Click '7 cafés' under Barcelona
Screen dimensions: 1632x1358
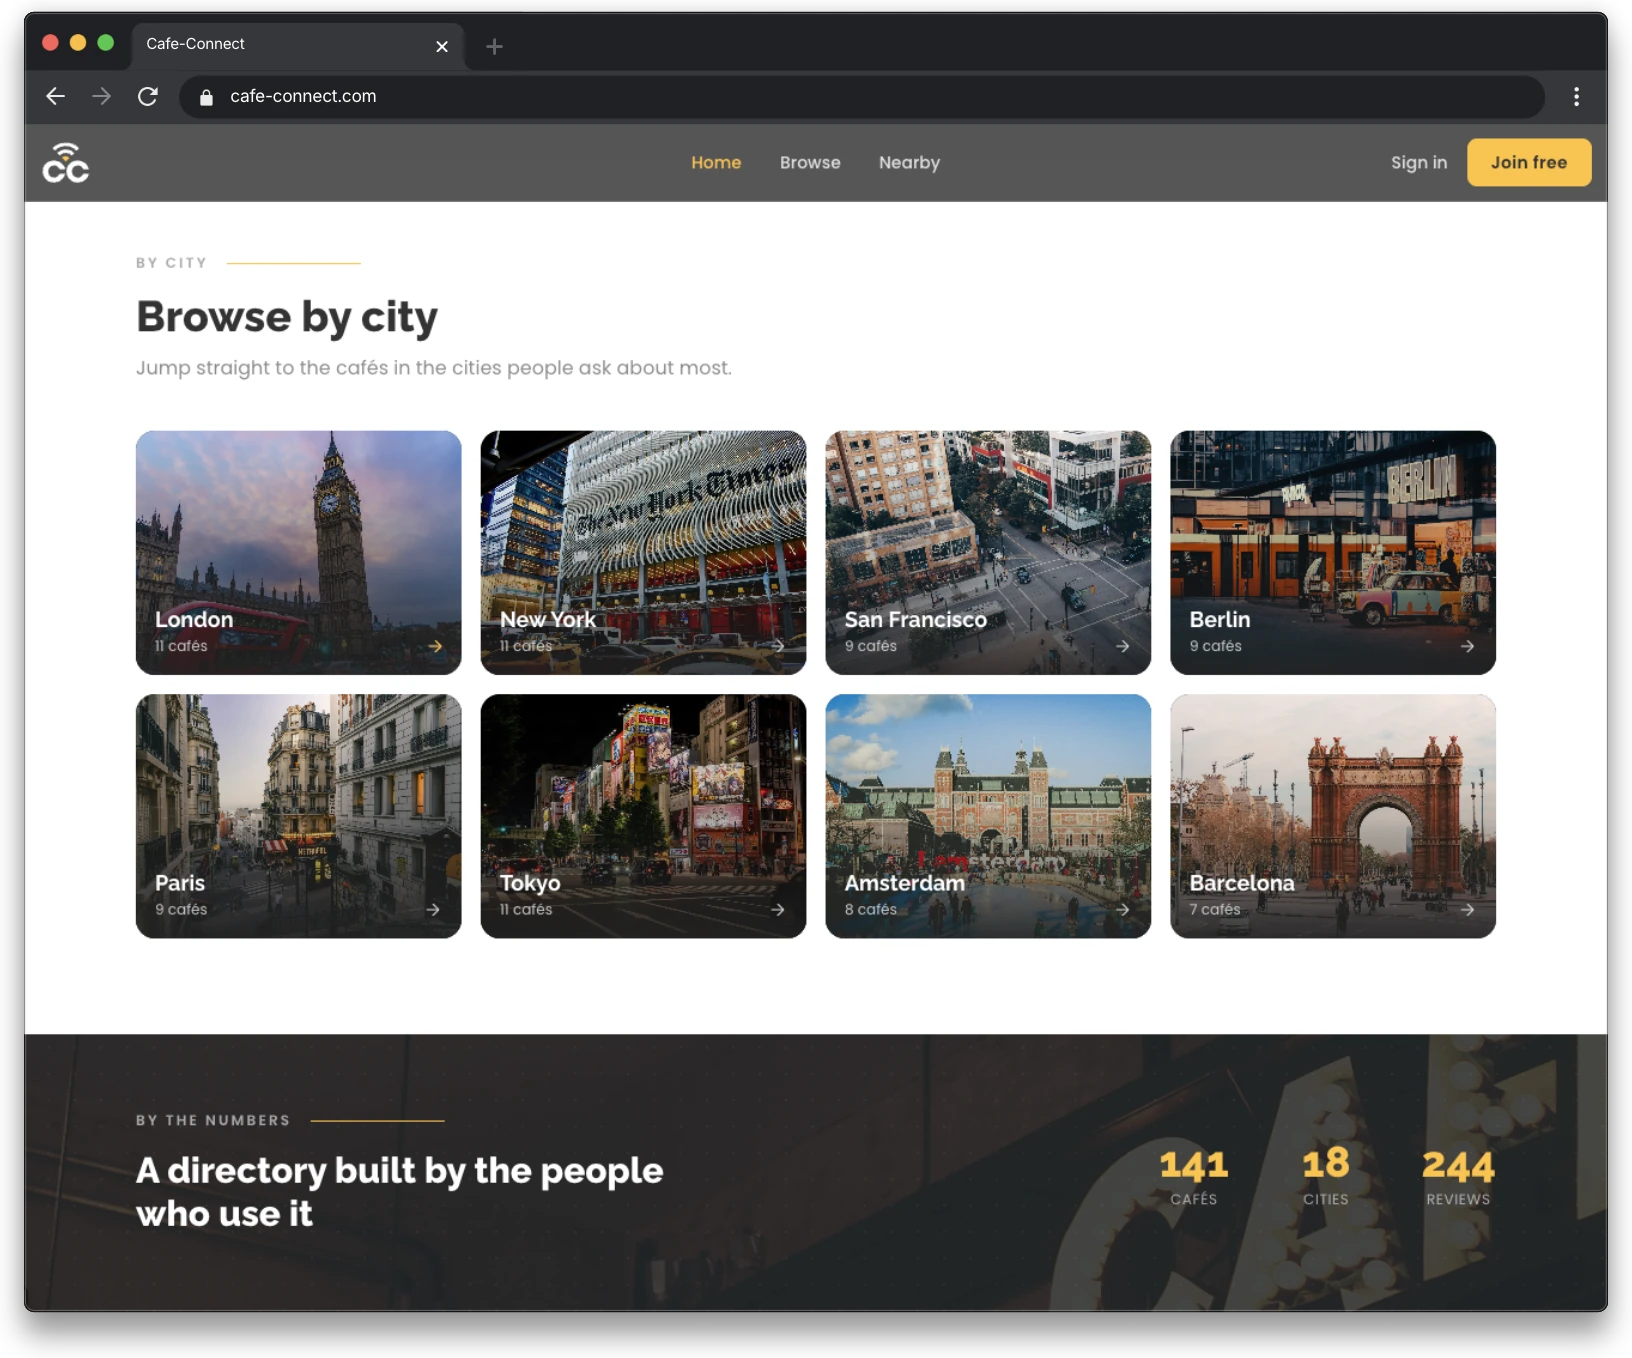pos(1215,909)
